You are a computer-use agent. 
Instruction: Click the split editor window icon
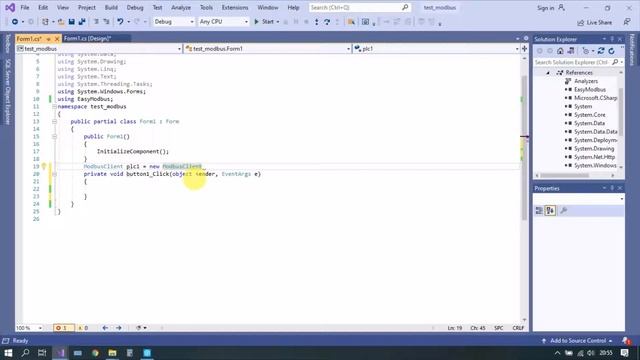524,49
